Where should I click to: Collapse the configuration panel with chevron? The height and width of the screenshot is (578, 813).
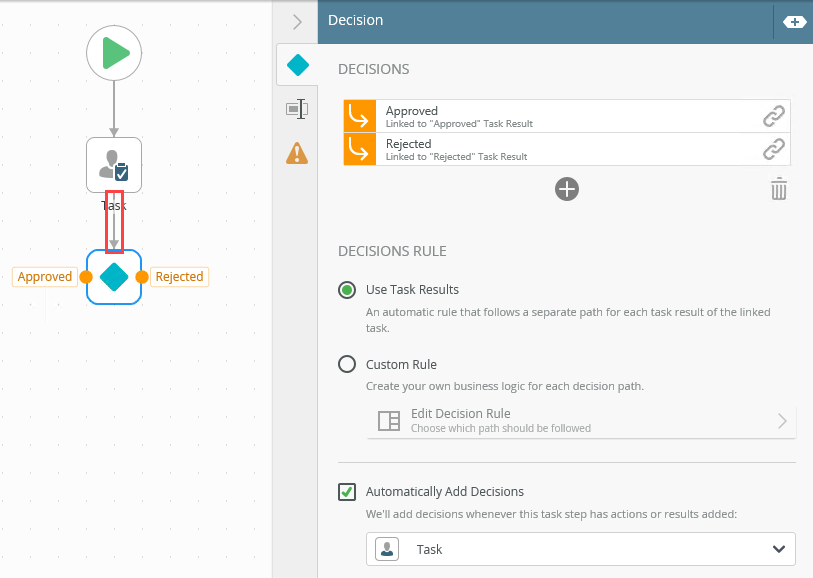pos(297,22)
